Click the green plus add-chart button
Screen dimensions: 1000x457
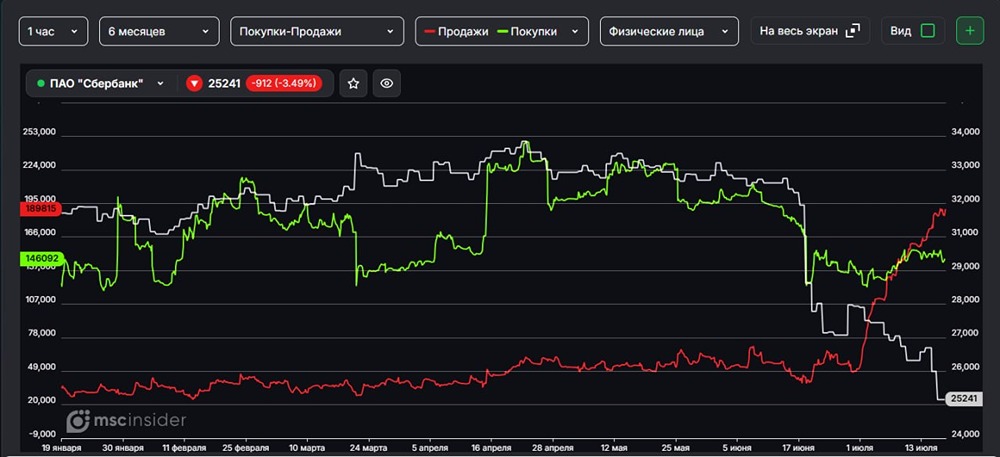point(969,31)
